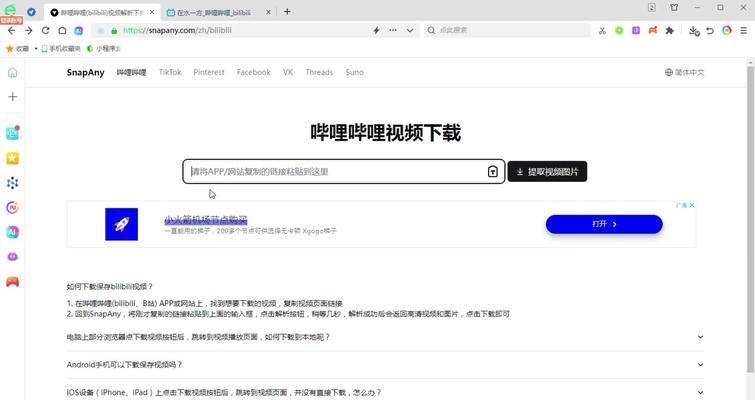
Task: Click the 打开 button in the ad
Action: pyautogui.click(x=604, y=224)
